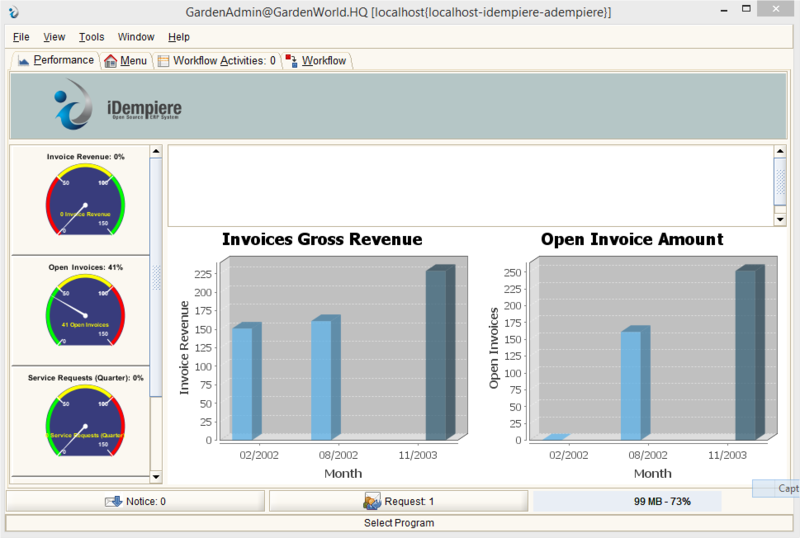Viewport: 800px width, 538px height.
Task: Click the Notice: 0 button
Action: pyautogui.click(x=136, y=501)
